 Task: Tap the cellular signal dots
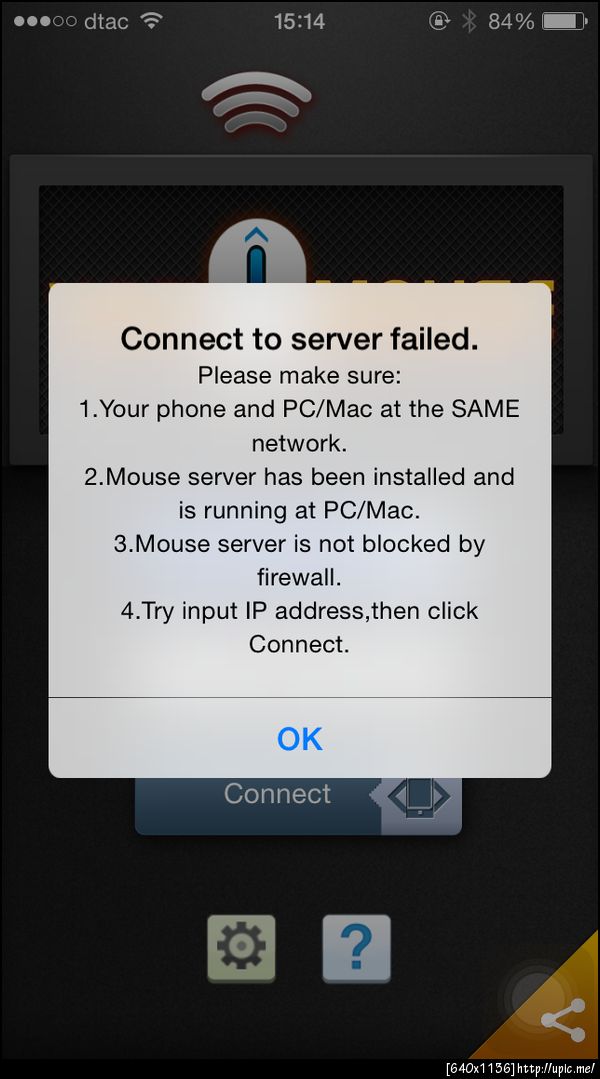tap(45, 21)
